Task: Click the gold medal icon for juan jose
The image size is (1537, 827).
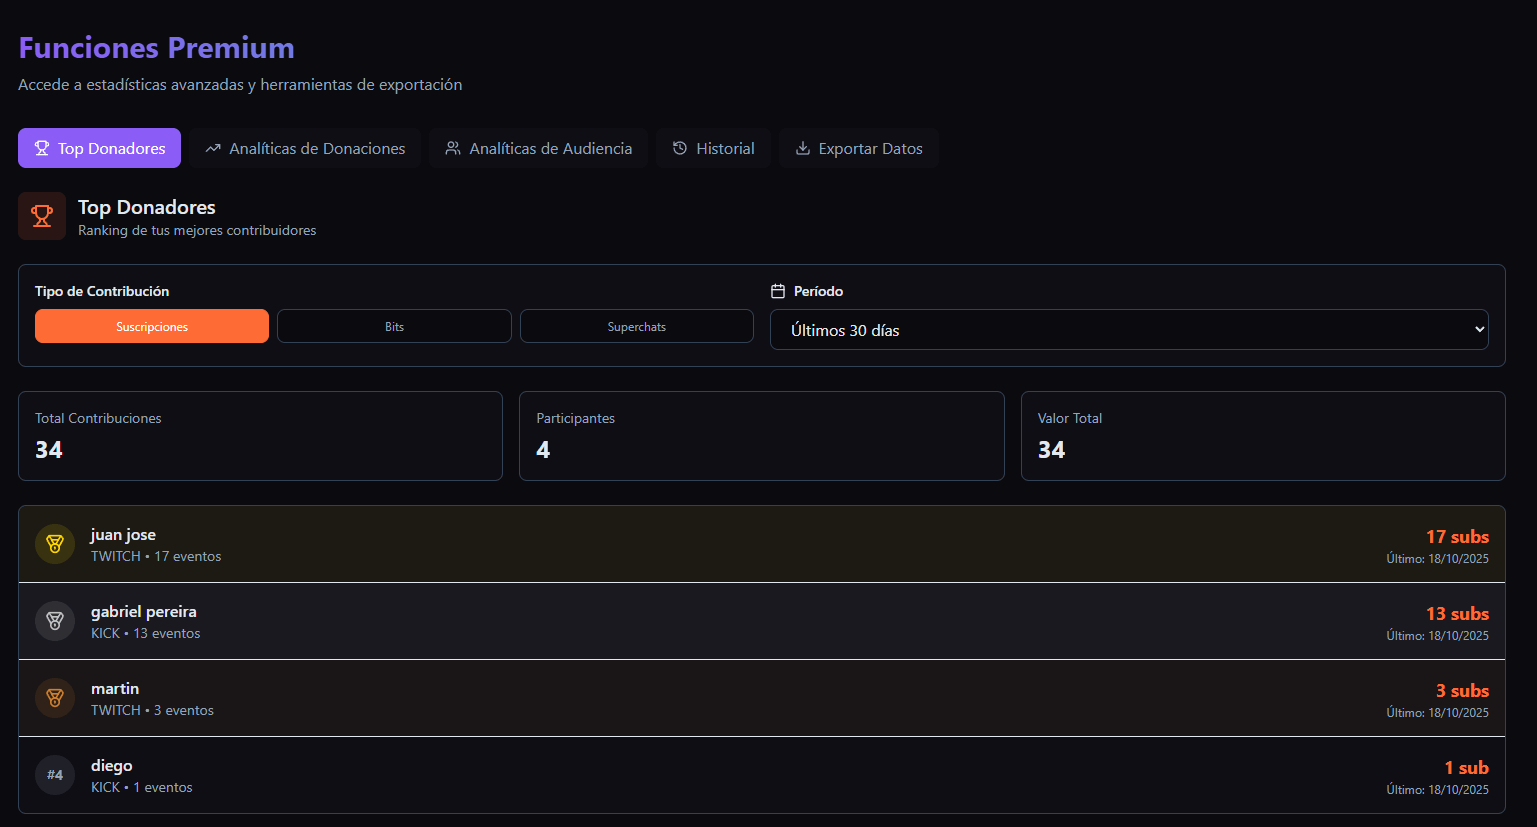Action: (x=55, y=544)
